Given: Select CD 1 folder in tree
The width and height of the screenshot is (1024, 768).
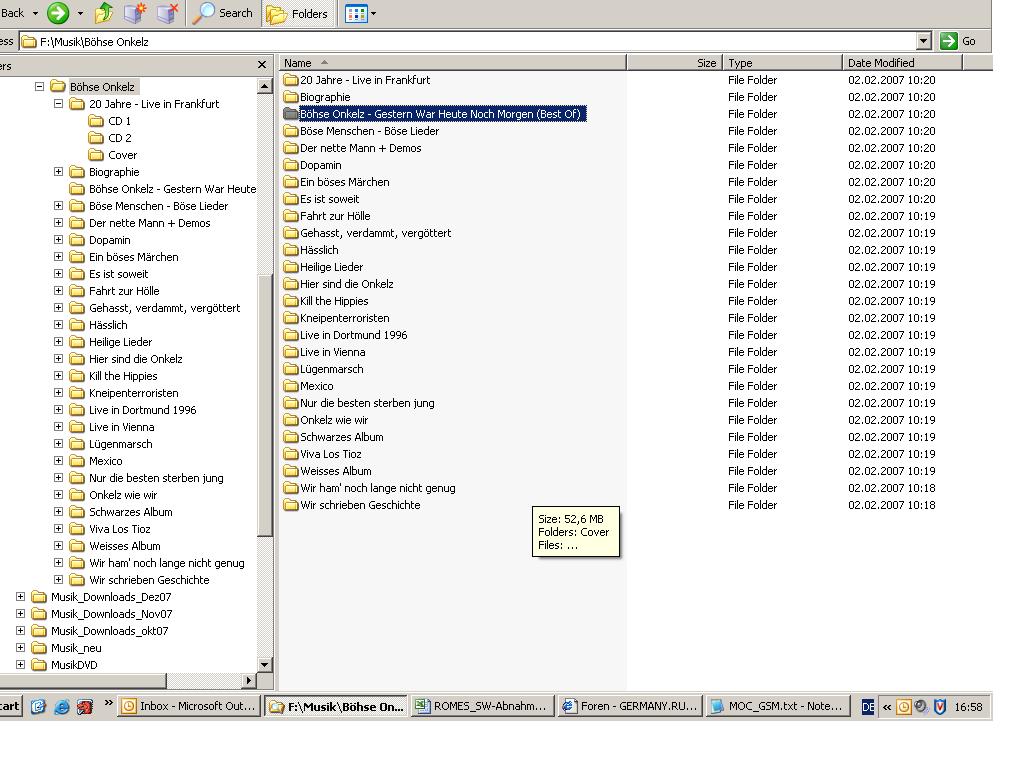Looking at the screenshot, I should point(119,121).
